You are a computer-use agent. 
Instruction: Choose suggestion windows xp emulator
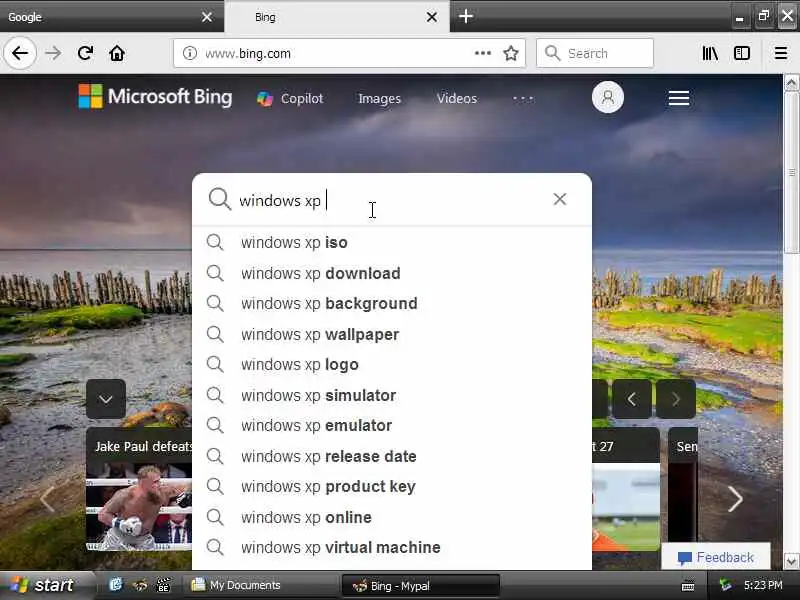[x=392, y=425]
